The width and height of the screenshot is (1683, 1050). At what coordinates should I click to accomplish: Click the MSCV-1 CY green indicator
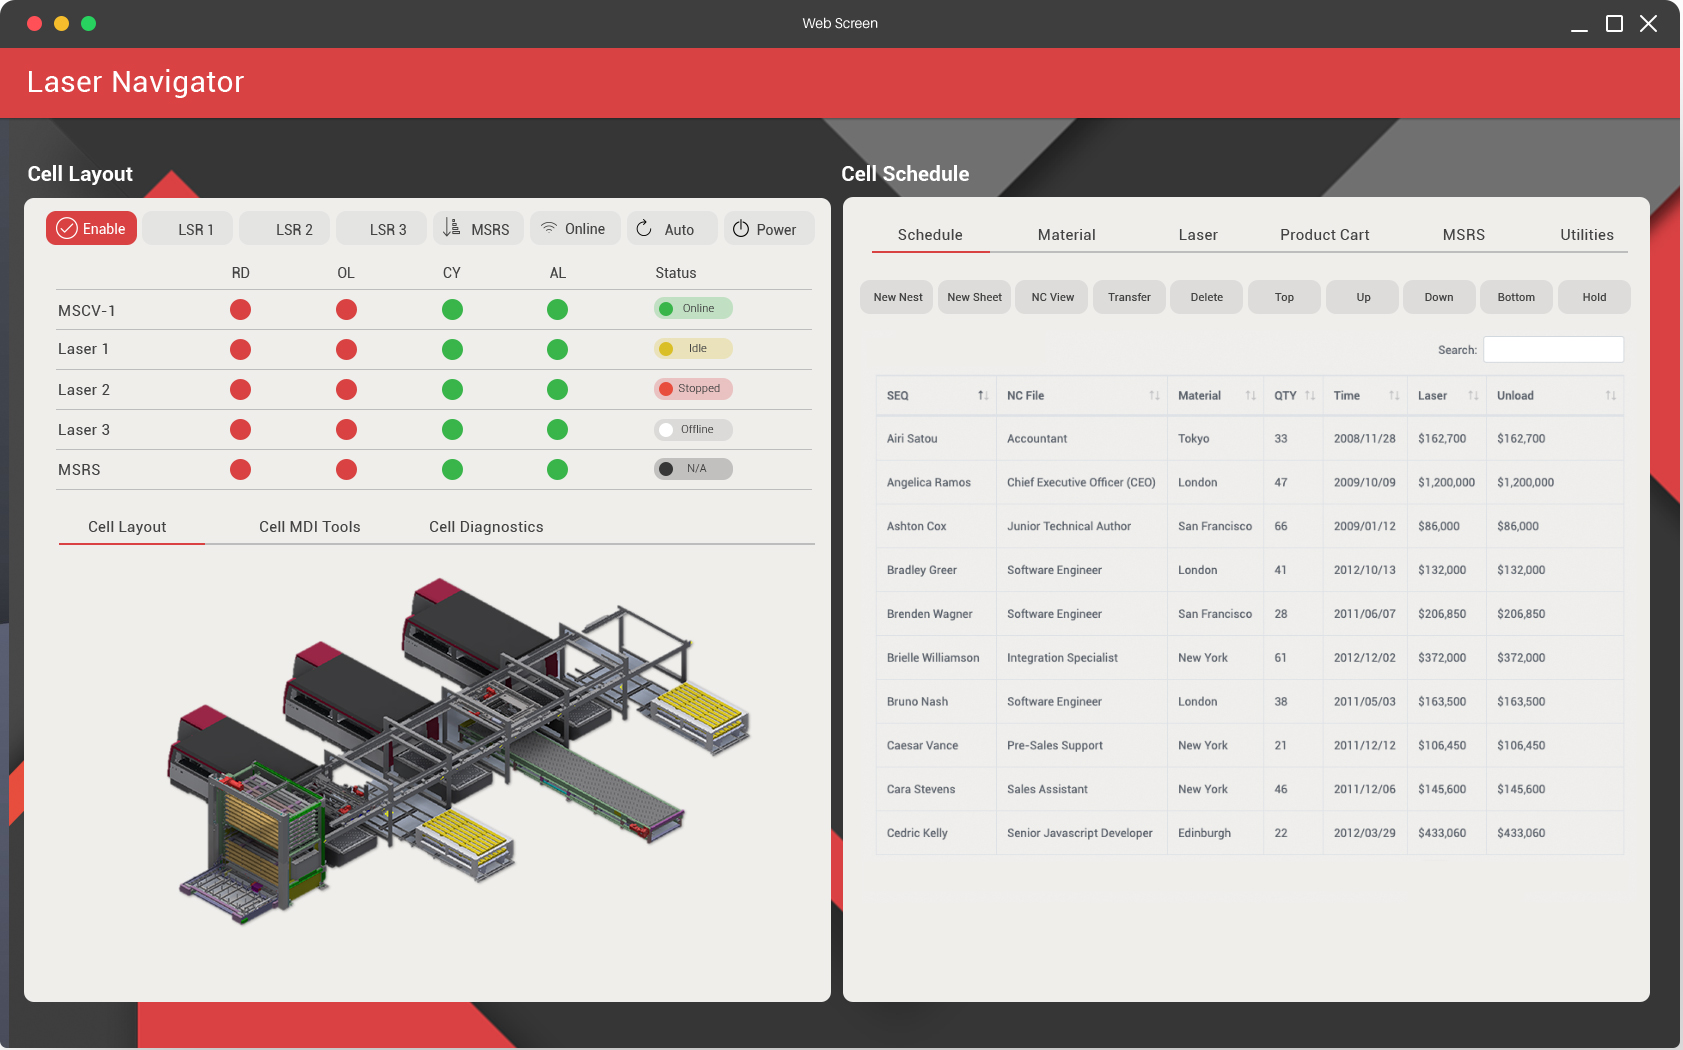click(x=452, y=310)
